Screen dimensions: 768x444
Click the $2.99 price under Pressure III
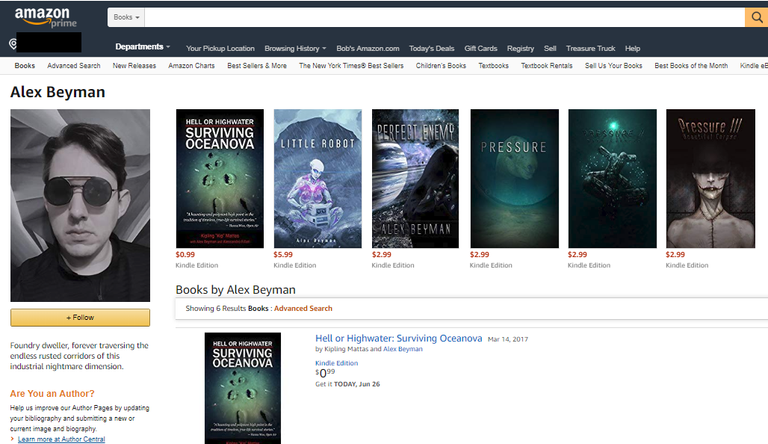(x=675, y=254)
